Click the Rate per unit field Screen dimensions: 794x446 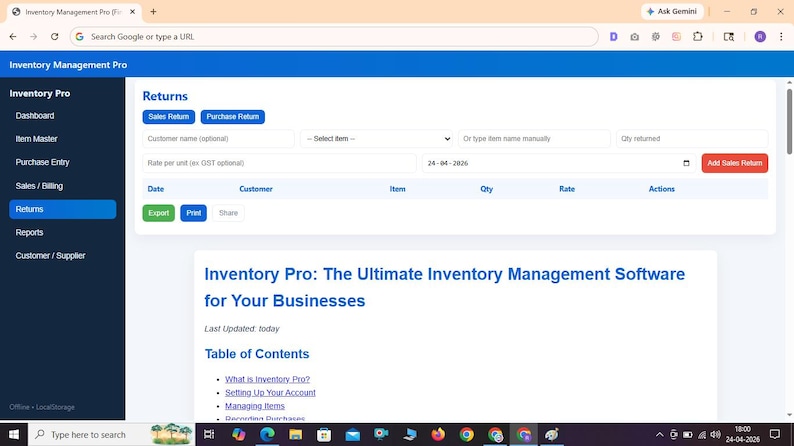[280, 163]
